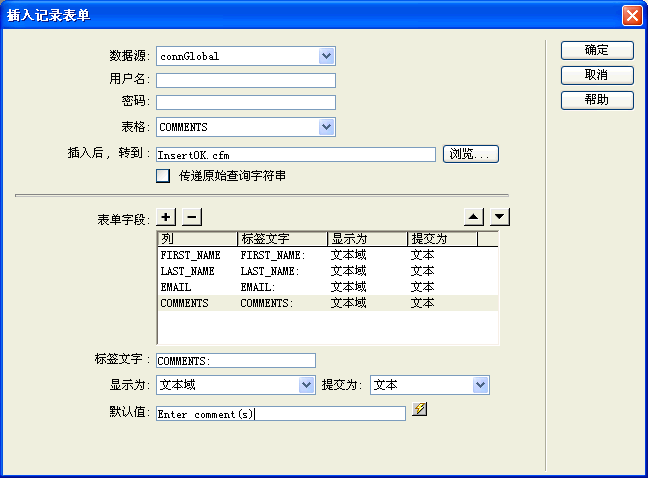Click the plus icon to add form field
Image resolution: width=648 pixels, height=478 pixels.
[x=167, y=217]
